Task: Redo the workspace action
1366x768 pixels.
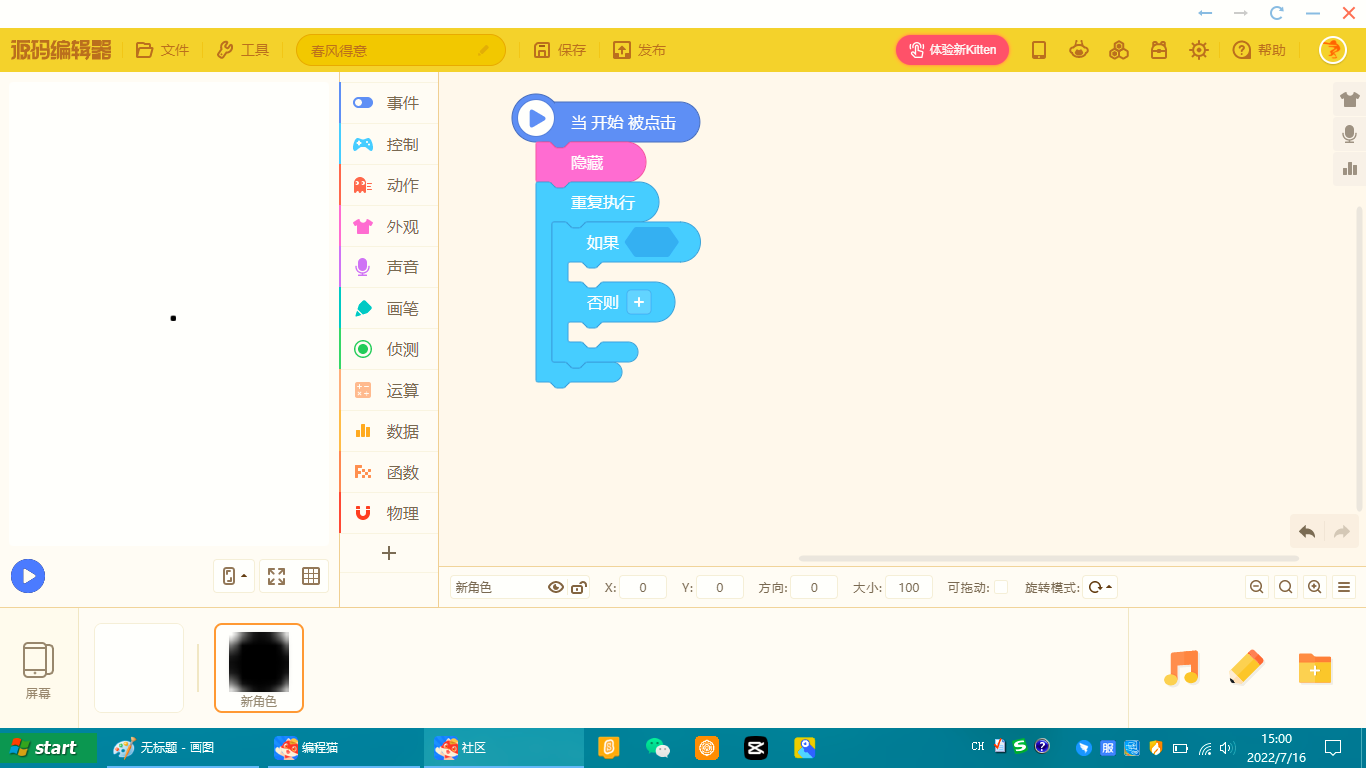Action: [x=1342, y=531]
